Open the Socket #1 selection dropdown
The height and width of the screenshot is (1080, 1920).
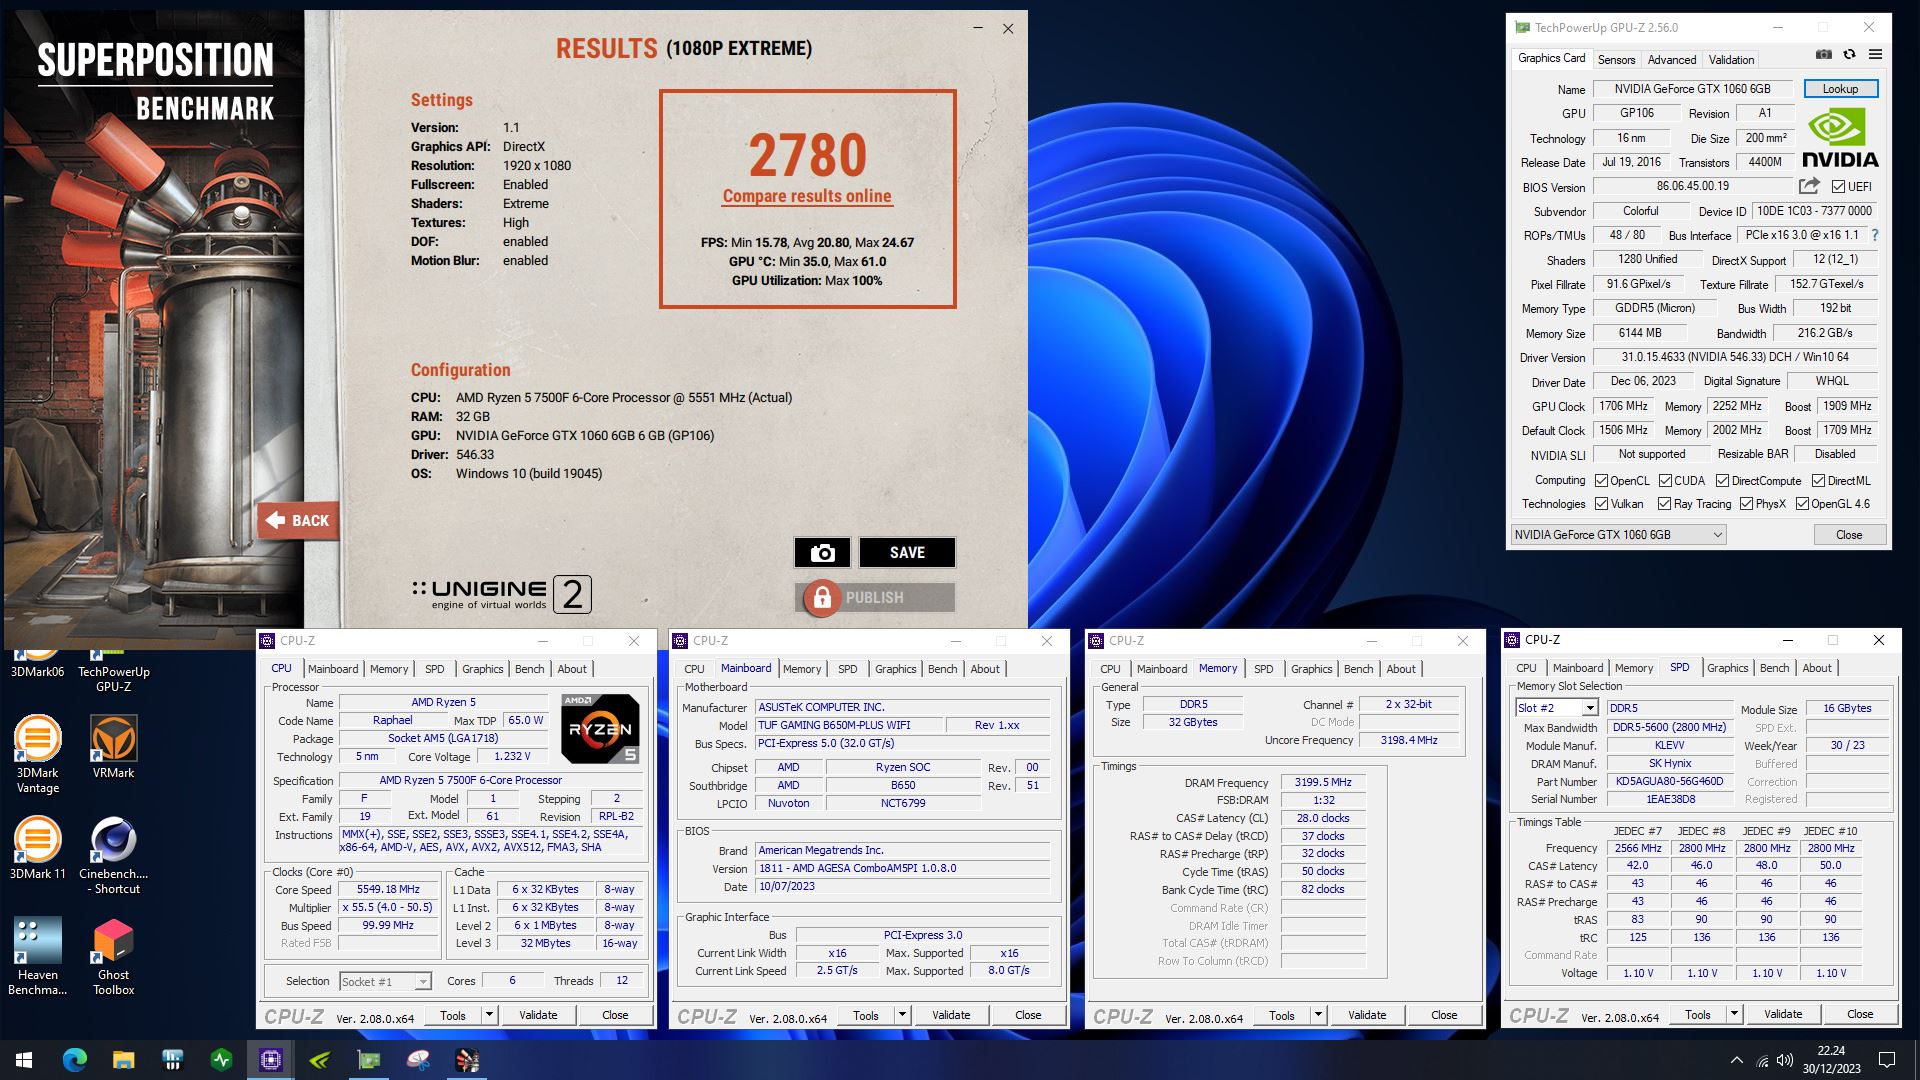click(x=386, y=981)
